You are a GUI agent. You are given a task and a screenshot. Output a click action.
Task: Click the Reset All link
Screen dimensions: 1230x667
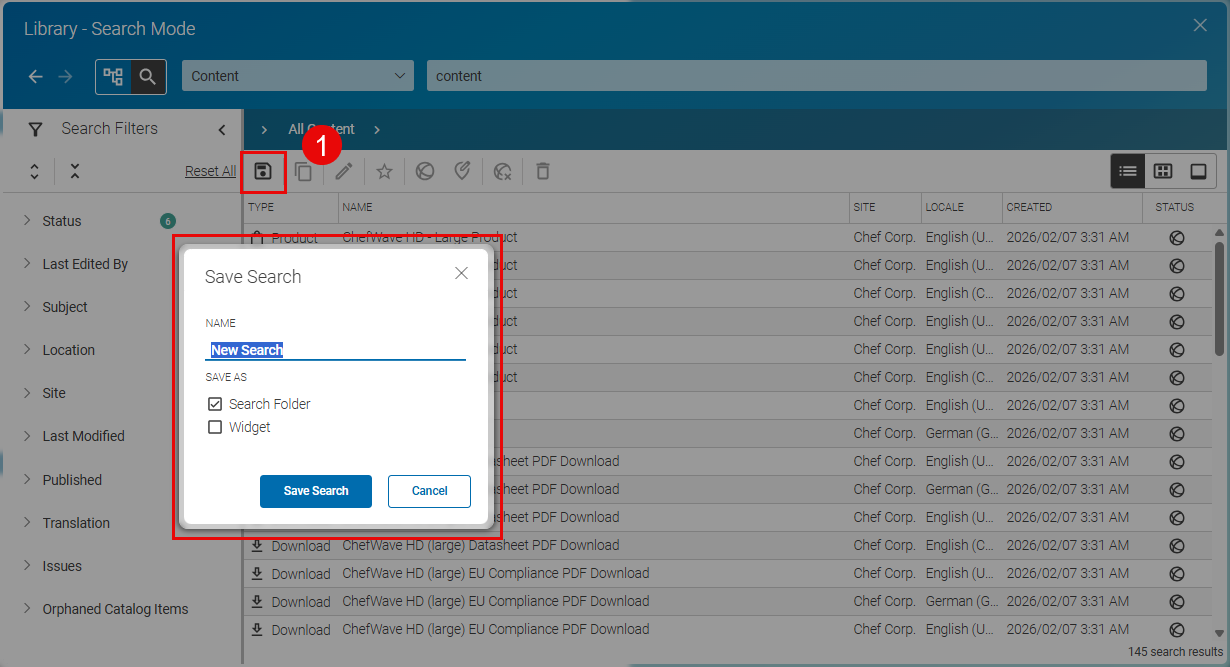(210, 170)
